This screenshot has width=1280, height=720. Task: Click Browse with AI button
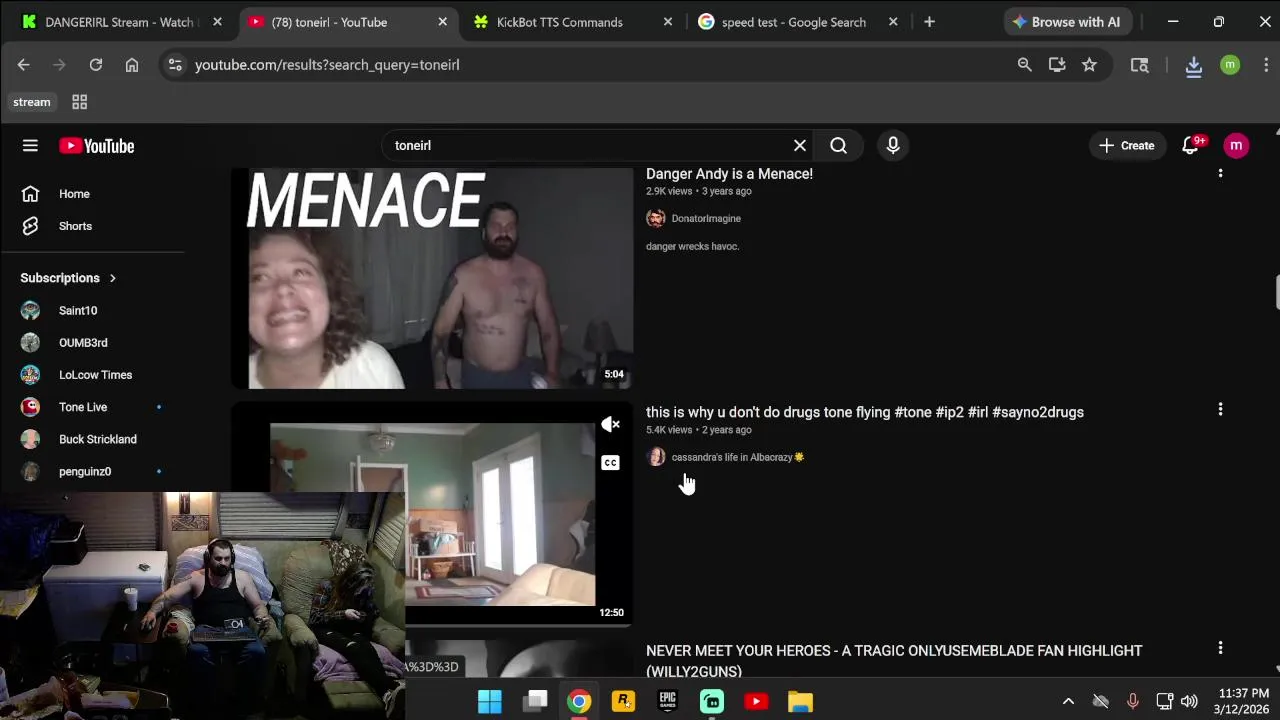pyautogui.click(x=1066, y=22)
